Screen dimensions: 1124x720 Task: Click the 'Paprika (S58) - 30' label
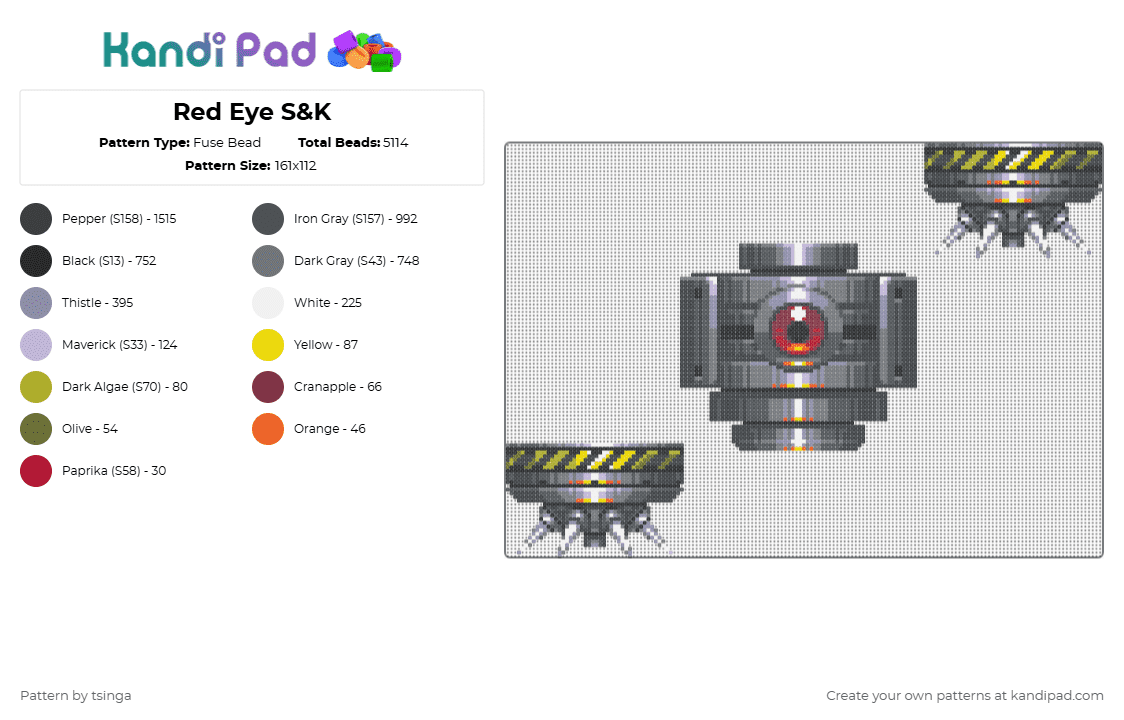114,471
